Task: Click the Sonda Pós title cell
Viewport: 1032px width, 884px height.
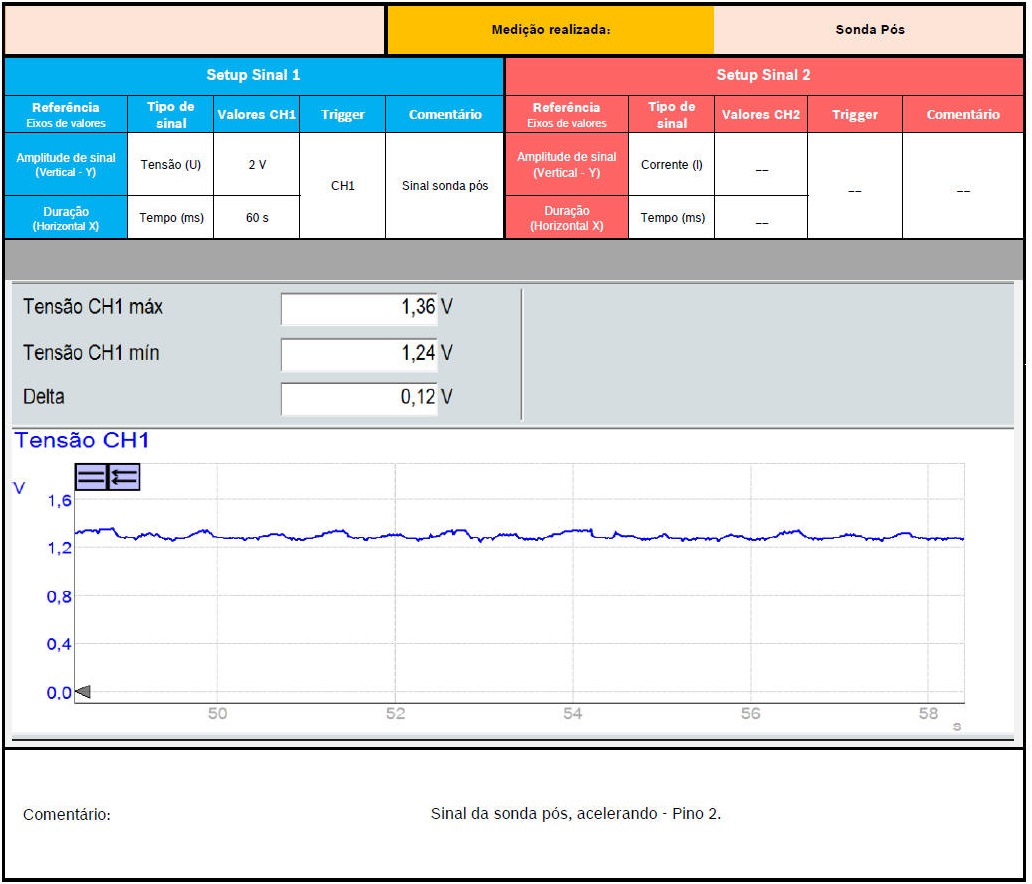Action: (x=869, y=30)
